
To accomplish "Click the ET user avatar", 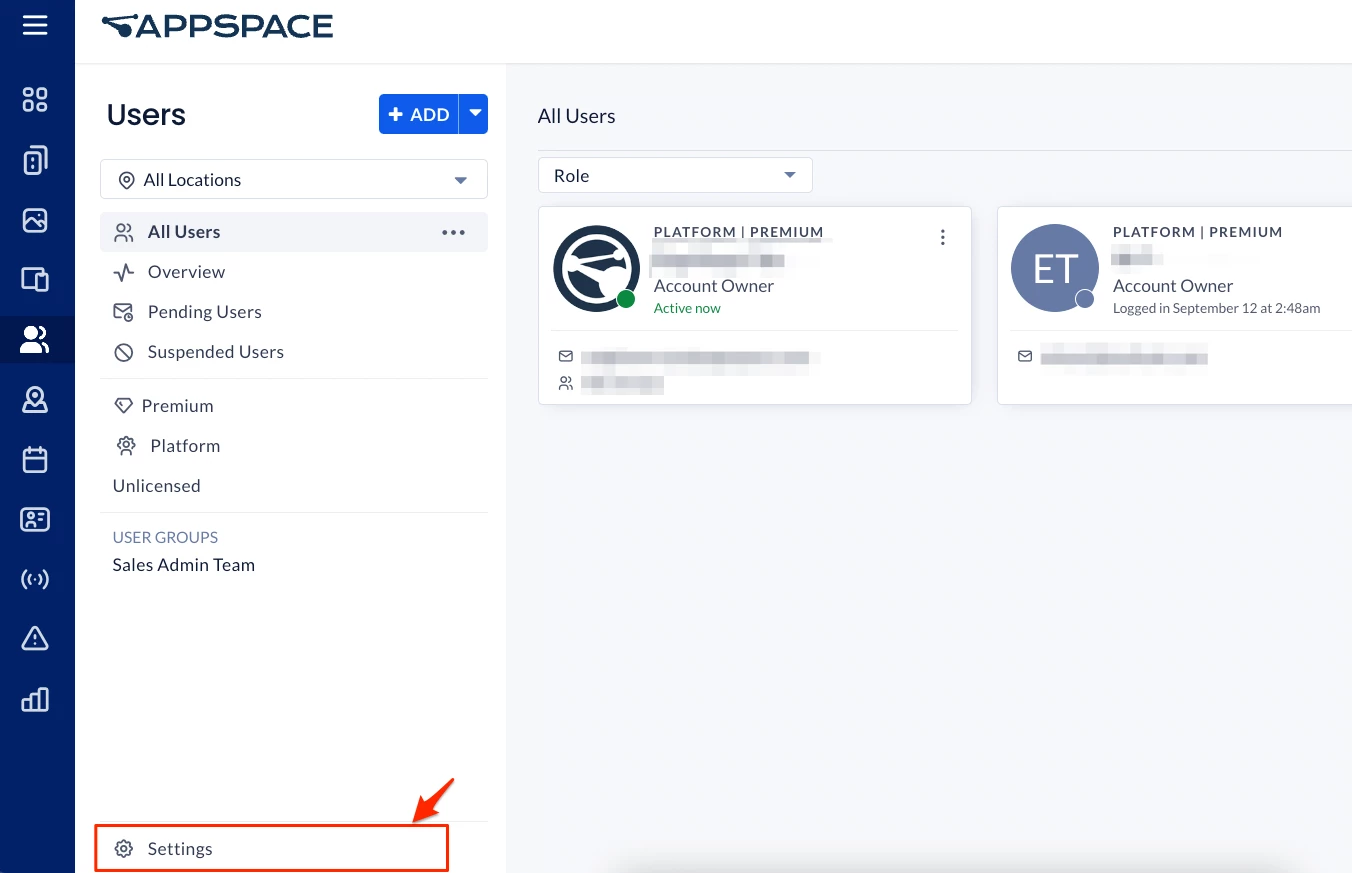I will coord(1055,268).
